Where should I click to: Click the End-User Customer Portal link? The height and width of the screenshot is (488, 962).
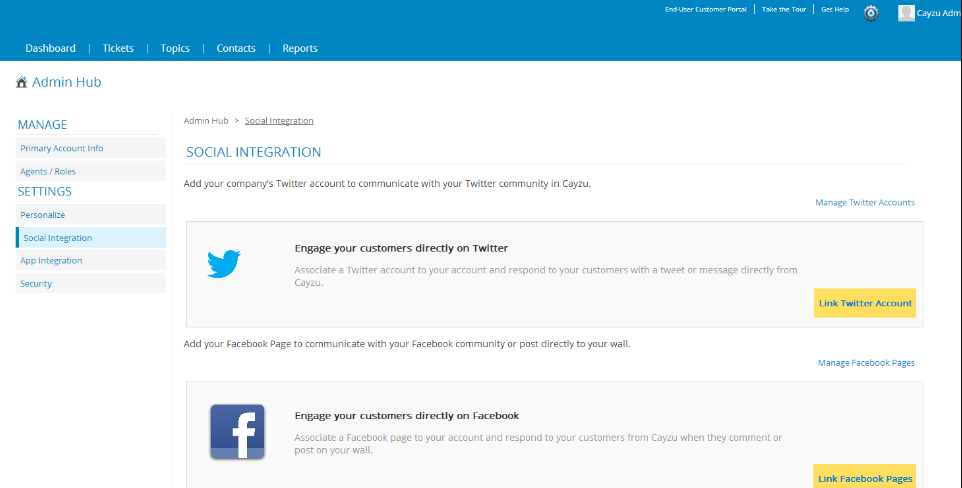pos(705,9)
